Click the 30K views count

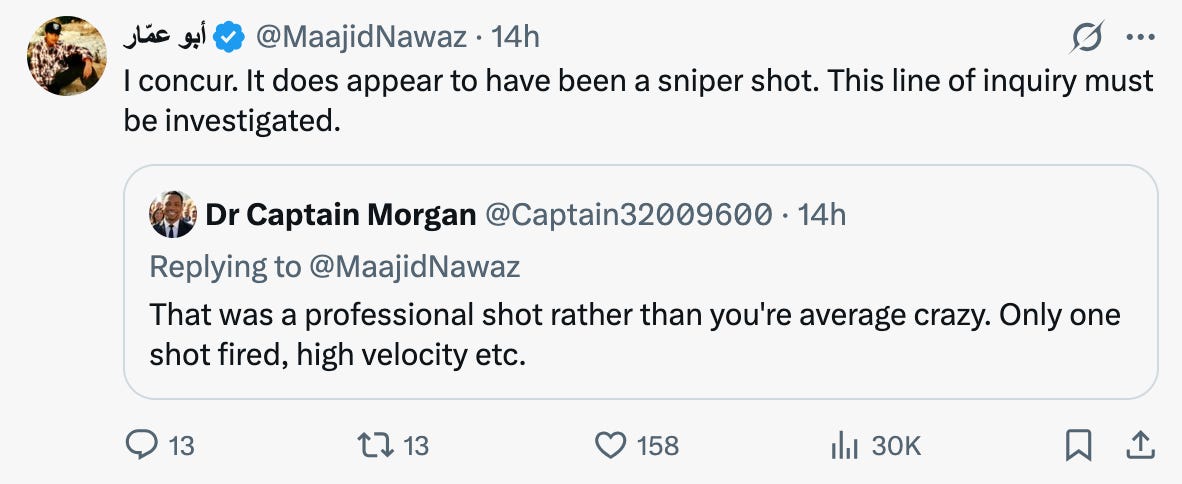click(896, 445)
